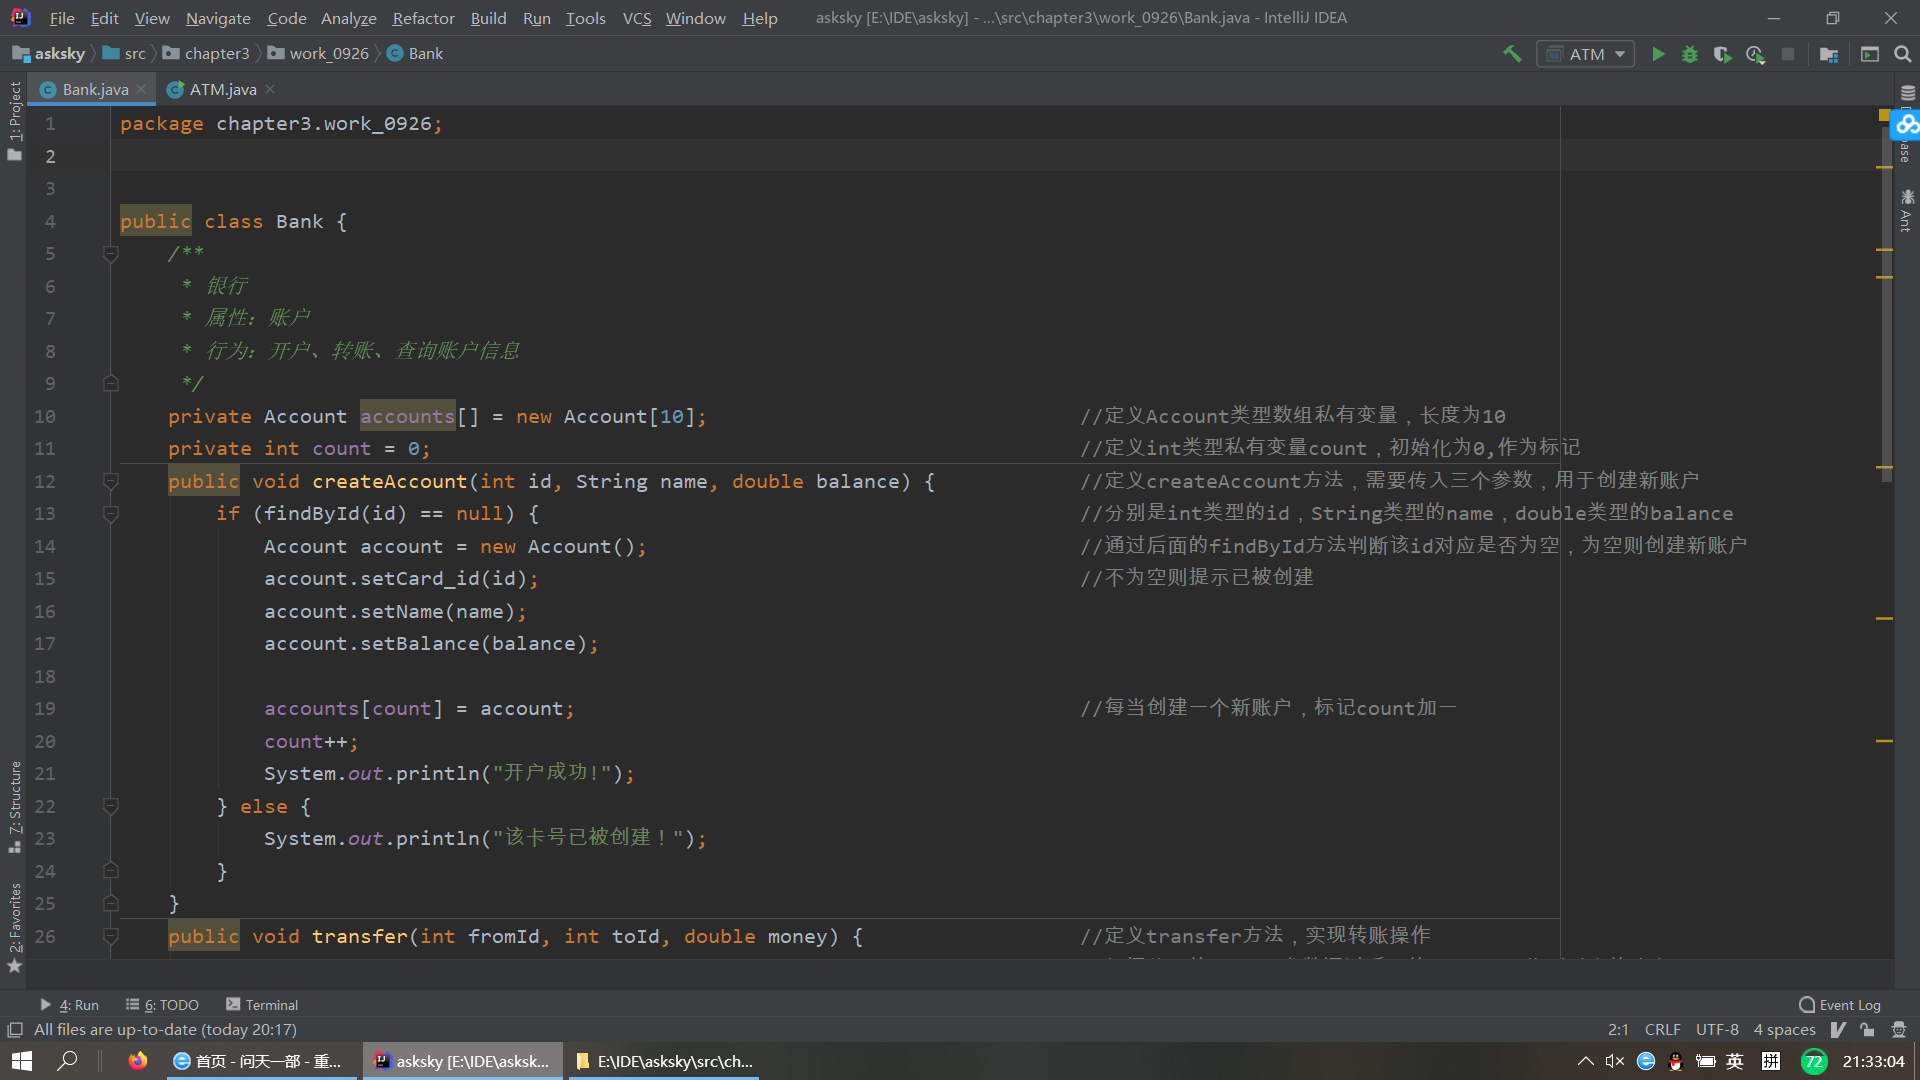Run the ATM configuration with green play
This screenshot has height=1080, width=1920.
tap(1658, 54)
